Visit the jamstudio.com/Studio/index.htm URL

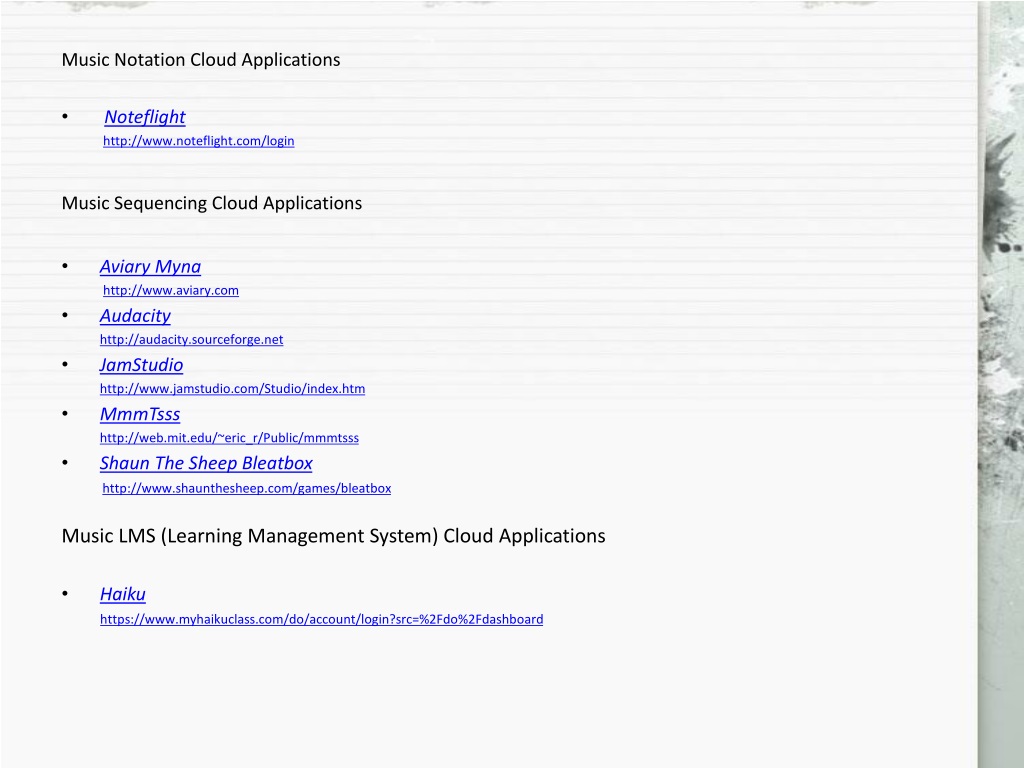coord(232,389)
